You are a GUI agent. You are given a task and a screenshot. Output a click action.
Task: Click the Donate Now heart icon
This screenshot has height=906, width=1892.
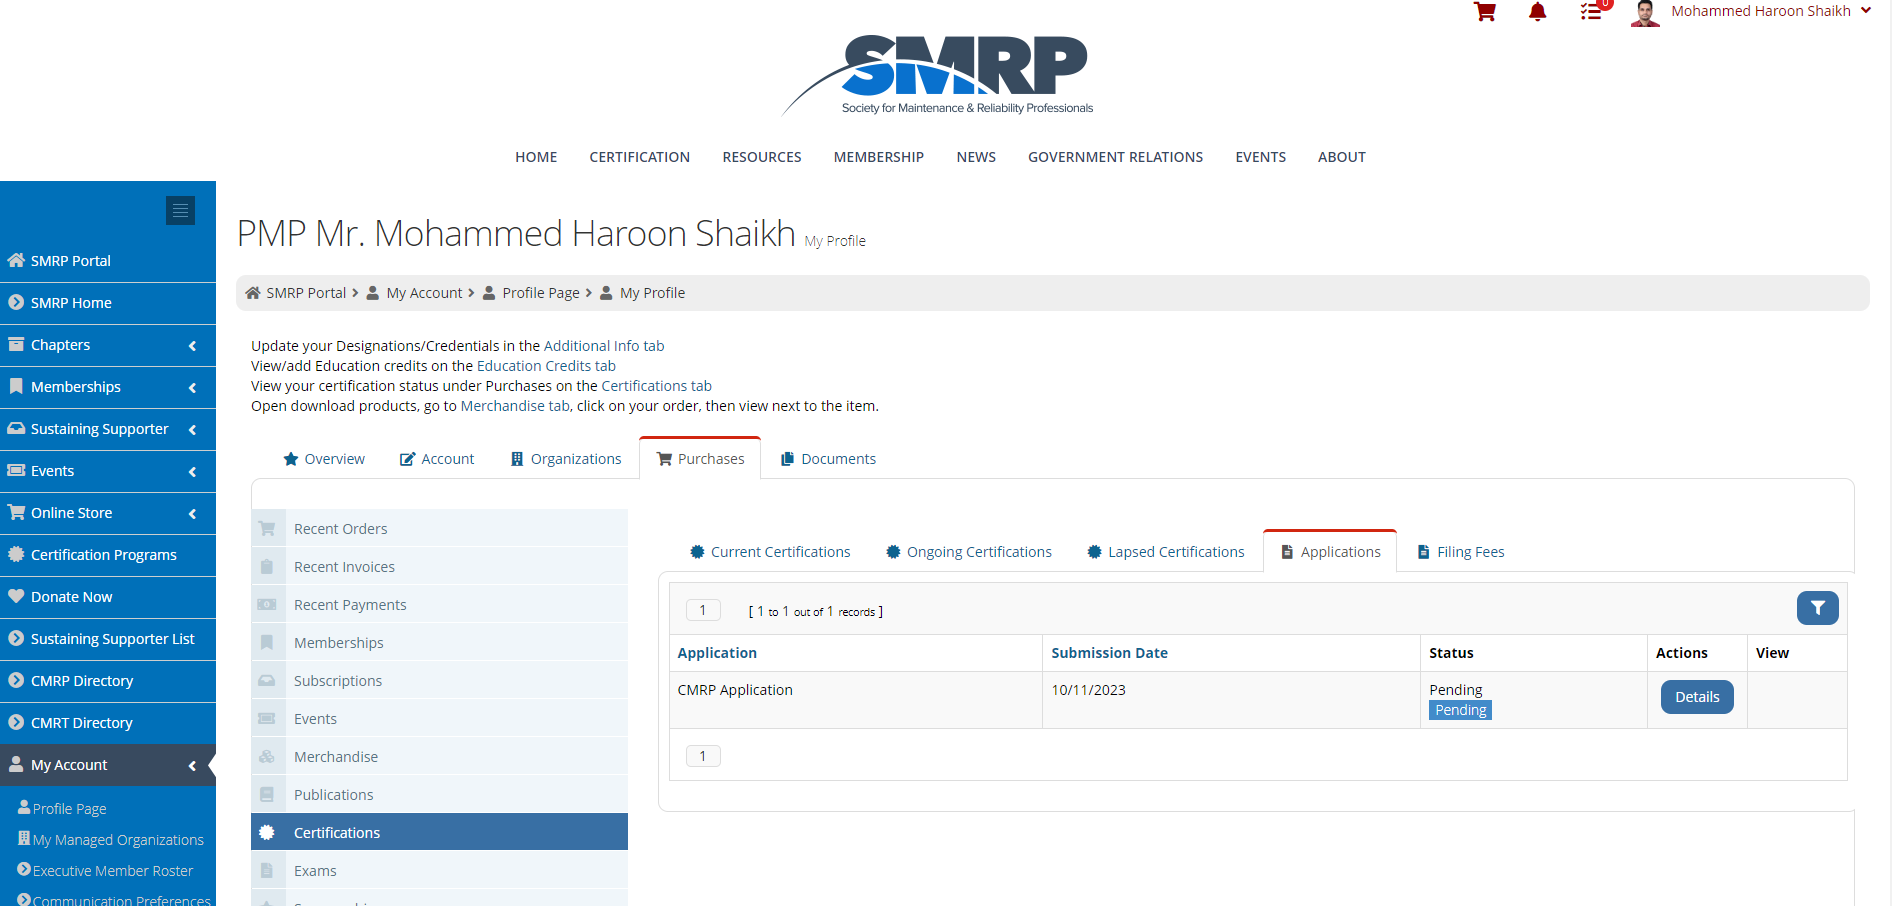(x=16, y=597)
